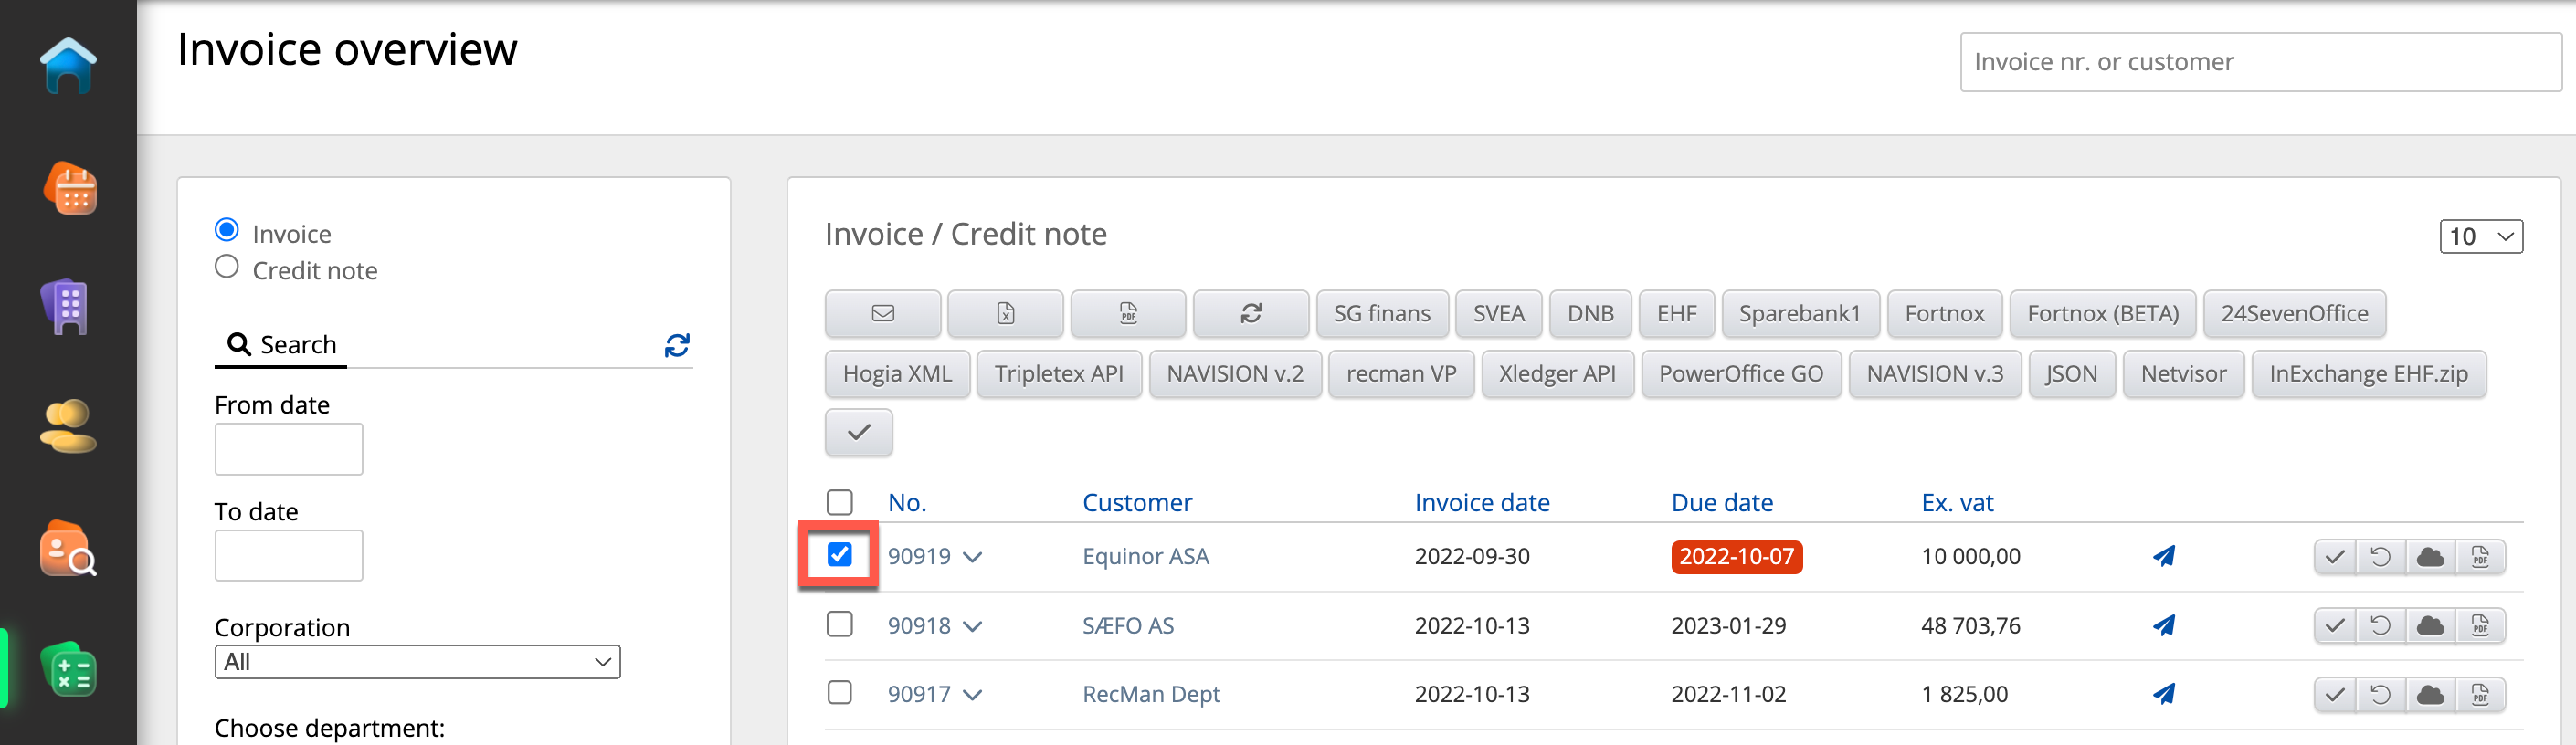Image resolution: width=2576 pixels, height=745 pixels.
Task: Click the send paper plane for invoice 90919
Action: pos(2164,557)
